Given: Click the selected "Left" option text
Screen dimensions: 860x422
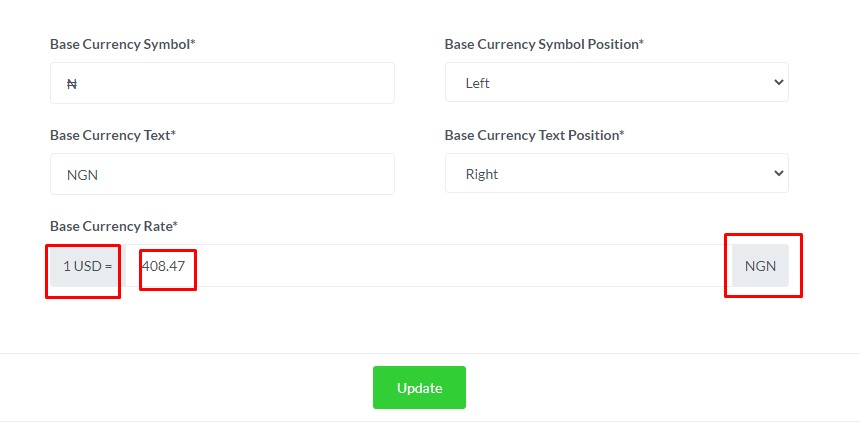Looking at the screenshot, I should [x=478, y=83].
